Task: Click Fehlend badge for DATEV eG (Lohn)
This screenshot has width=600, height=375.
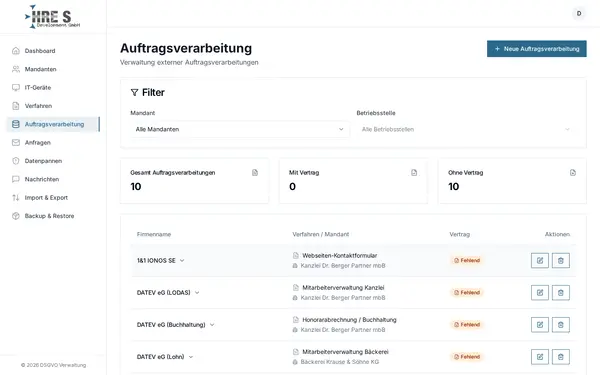Action: [x=467, y=357]
